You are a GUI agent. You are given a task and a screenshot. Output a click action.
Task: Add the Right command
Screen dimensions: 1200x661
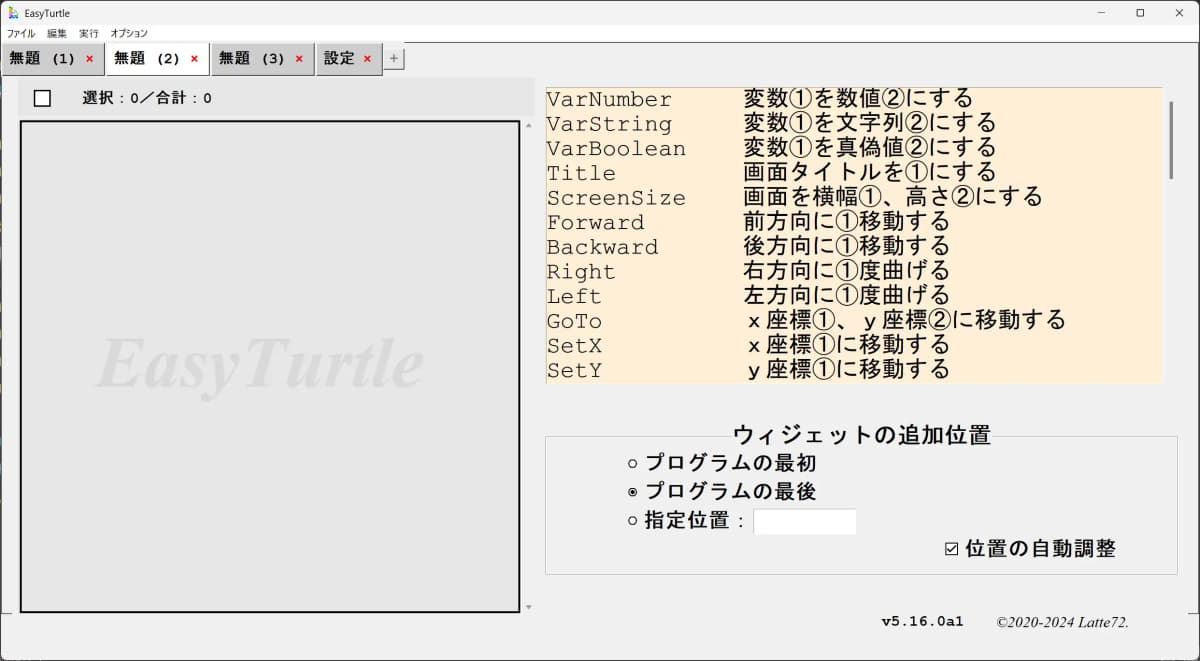[855, 272]
